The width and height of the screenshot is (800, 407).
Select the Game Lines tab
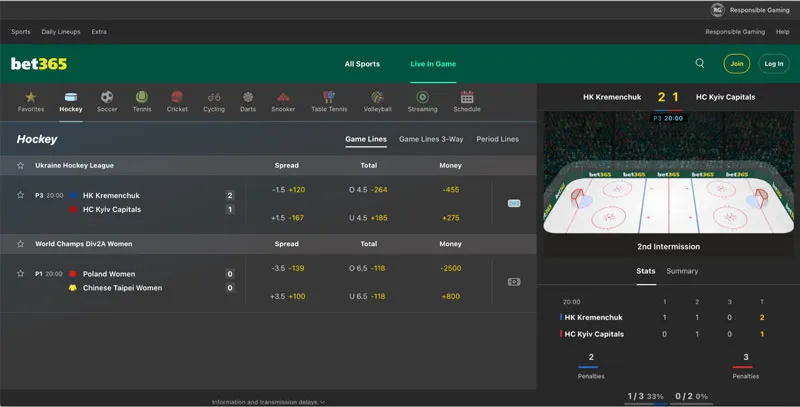pos(366,139)
